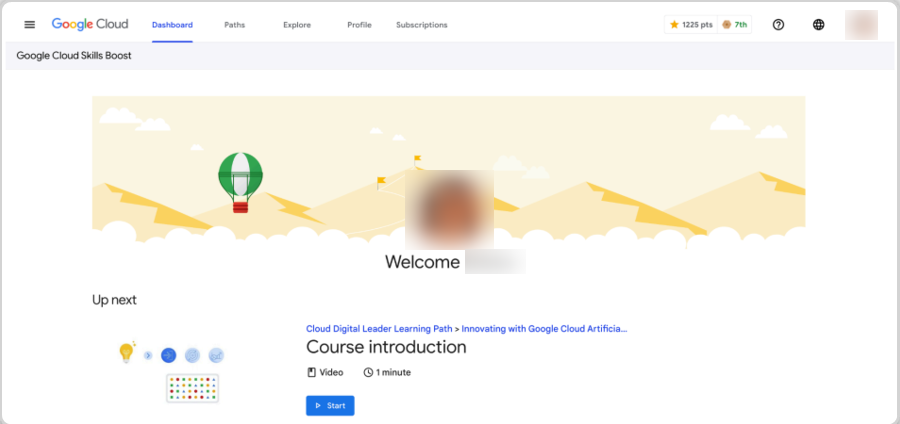Open the blurred account avatar in header
Viewport: 900px width, 424px height.
click(x=861, y=25)
